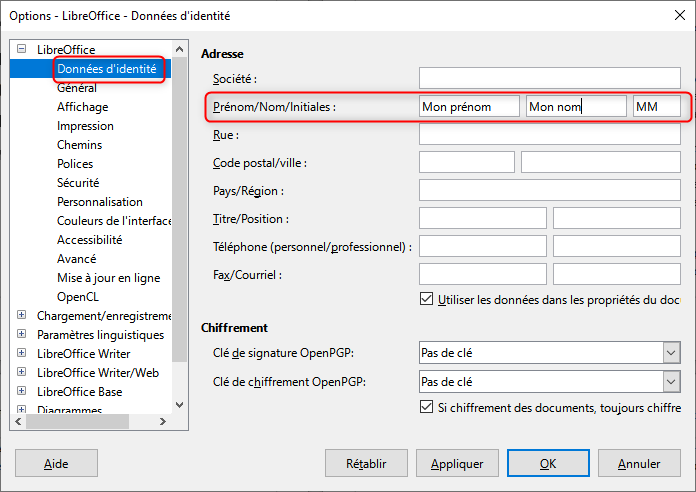
Task: Click the Société input field
Action: [x=550, y=79]
